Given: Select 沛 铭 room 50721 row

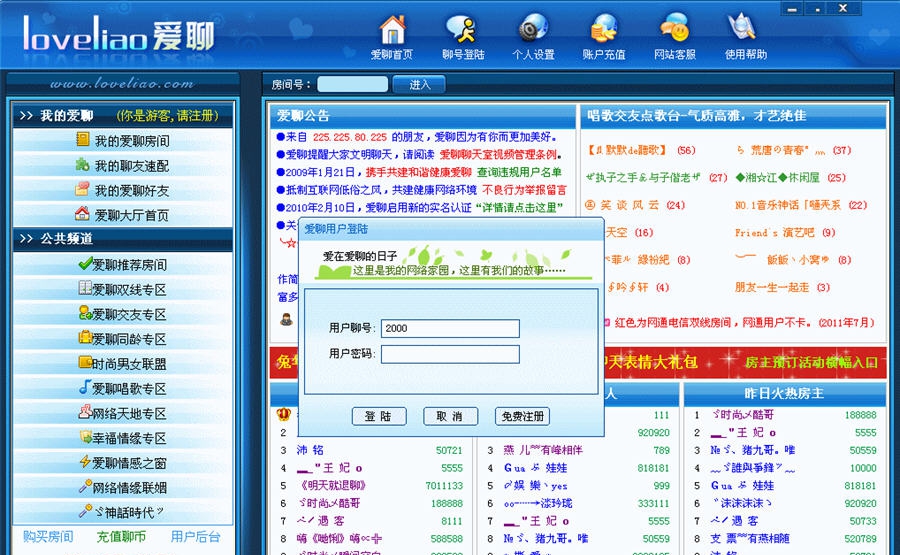Looking at the screenshot, I should tap(371, 451).
